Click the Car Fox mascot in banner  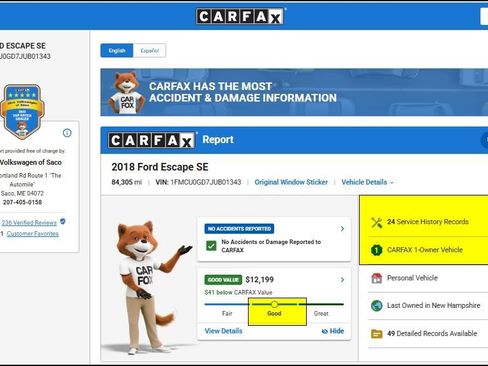pos(127,92)
